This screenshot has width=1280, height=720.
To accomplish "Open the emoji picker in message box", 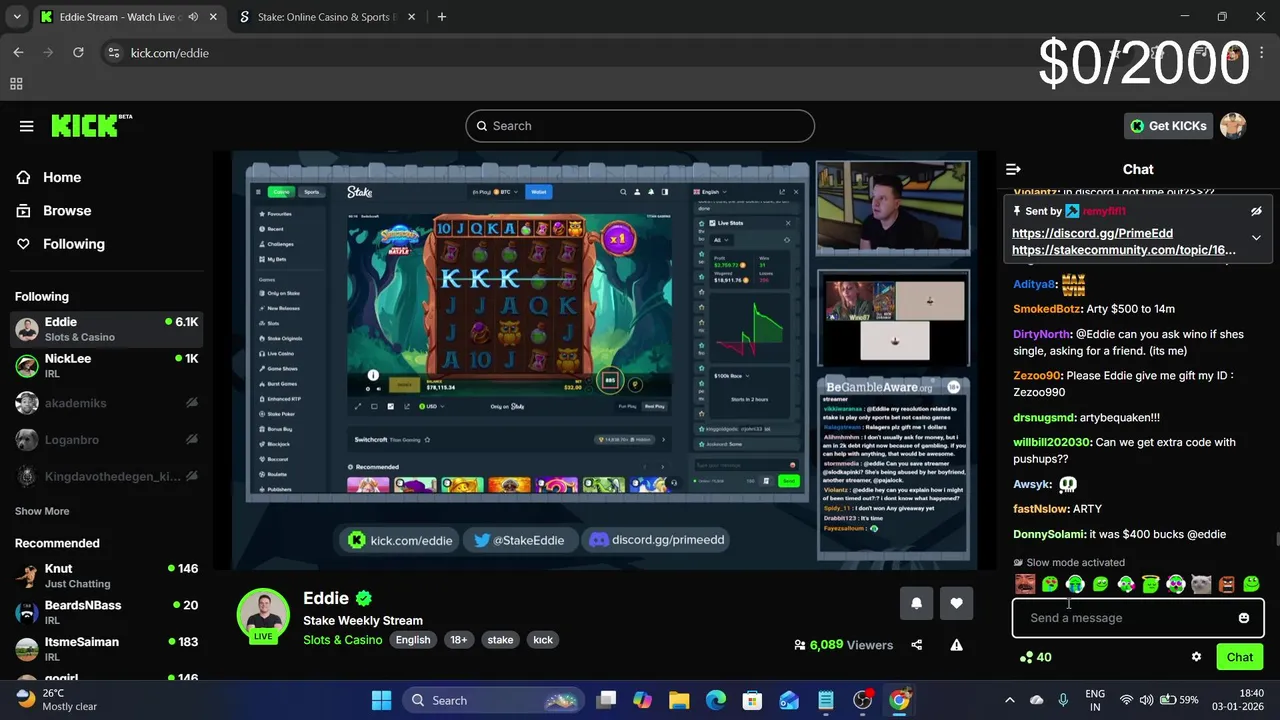I will [1244, 618].
